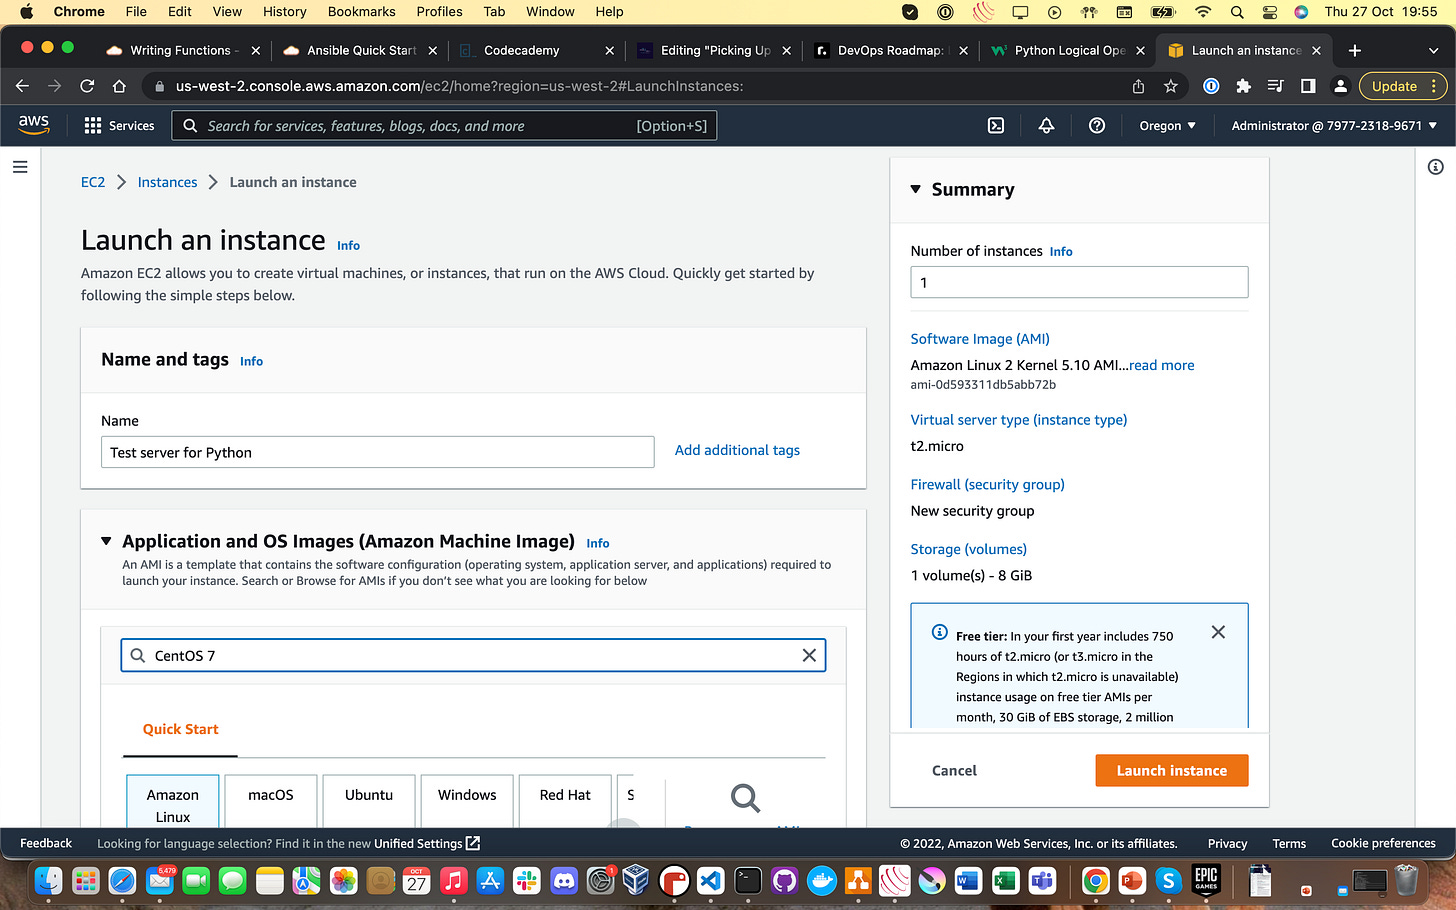Open 1Password browser extension
Viewport: 1456px width, 910px height.
click(1211, 86)
